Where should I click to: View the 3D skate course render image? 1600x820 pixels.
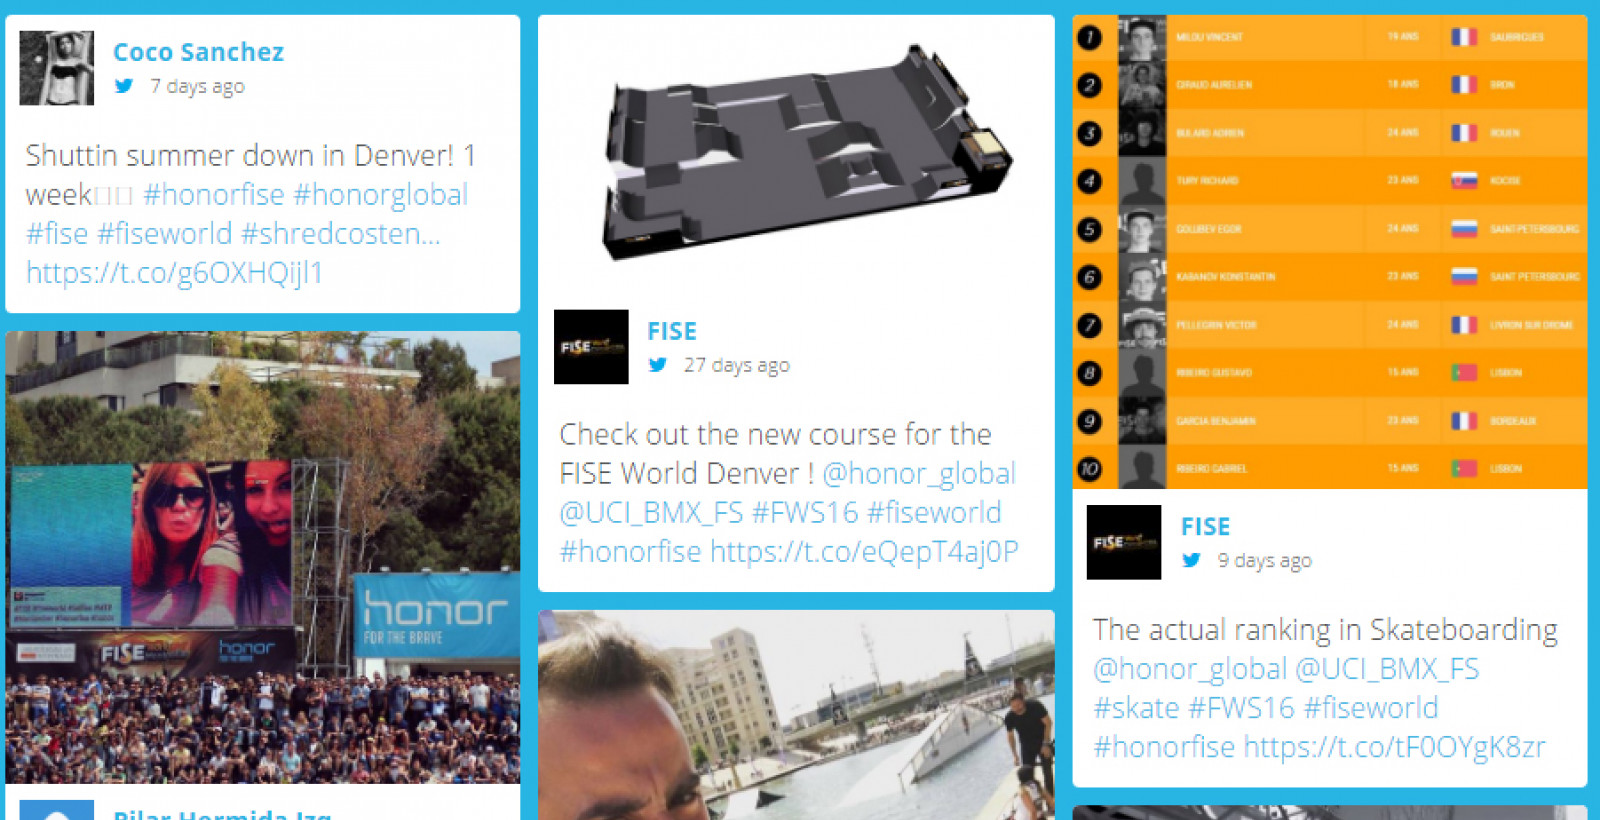(796, 153)
